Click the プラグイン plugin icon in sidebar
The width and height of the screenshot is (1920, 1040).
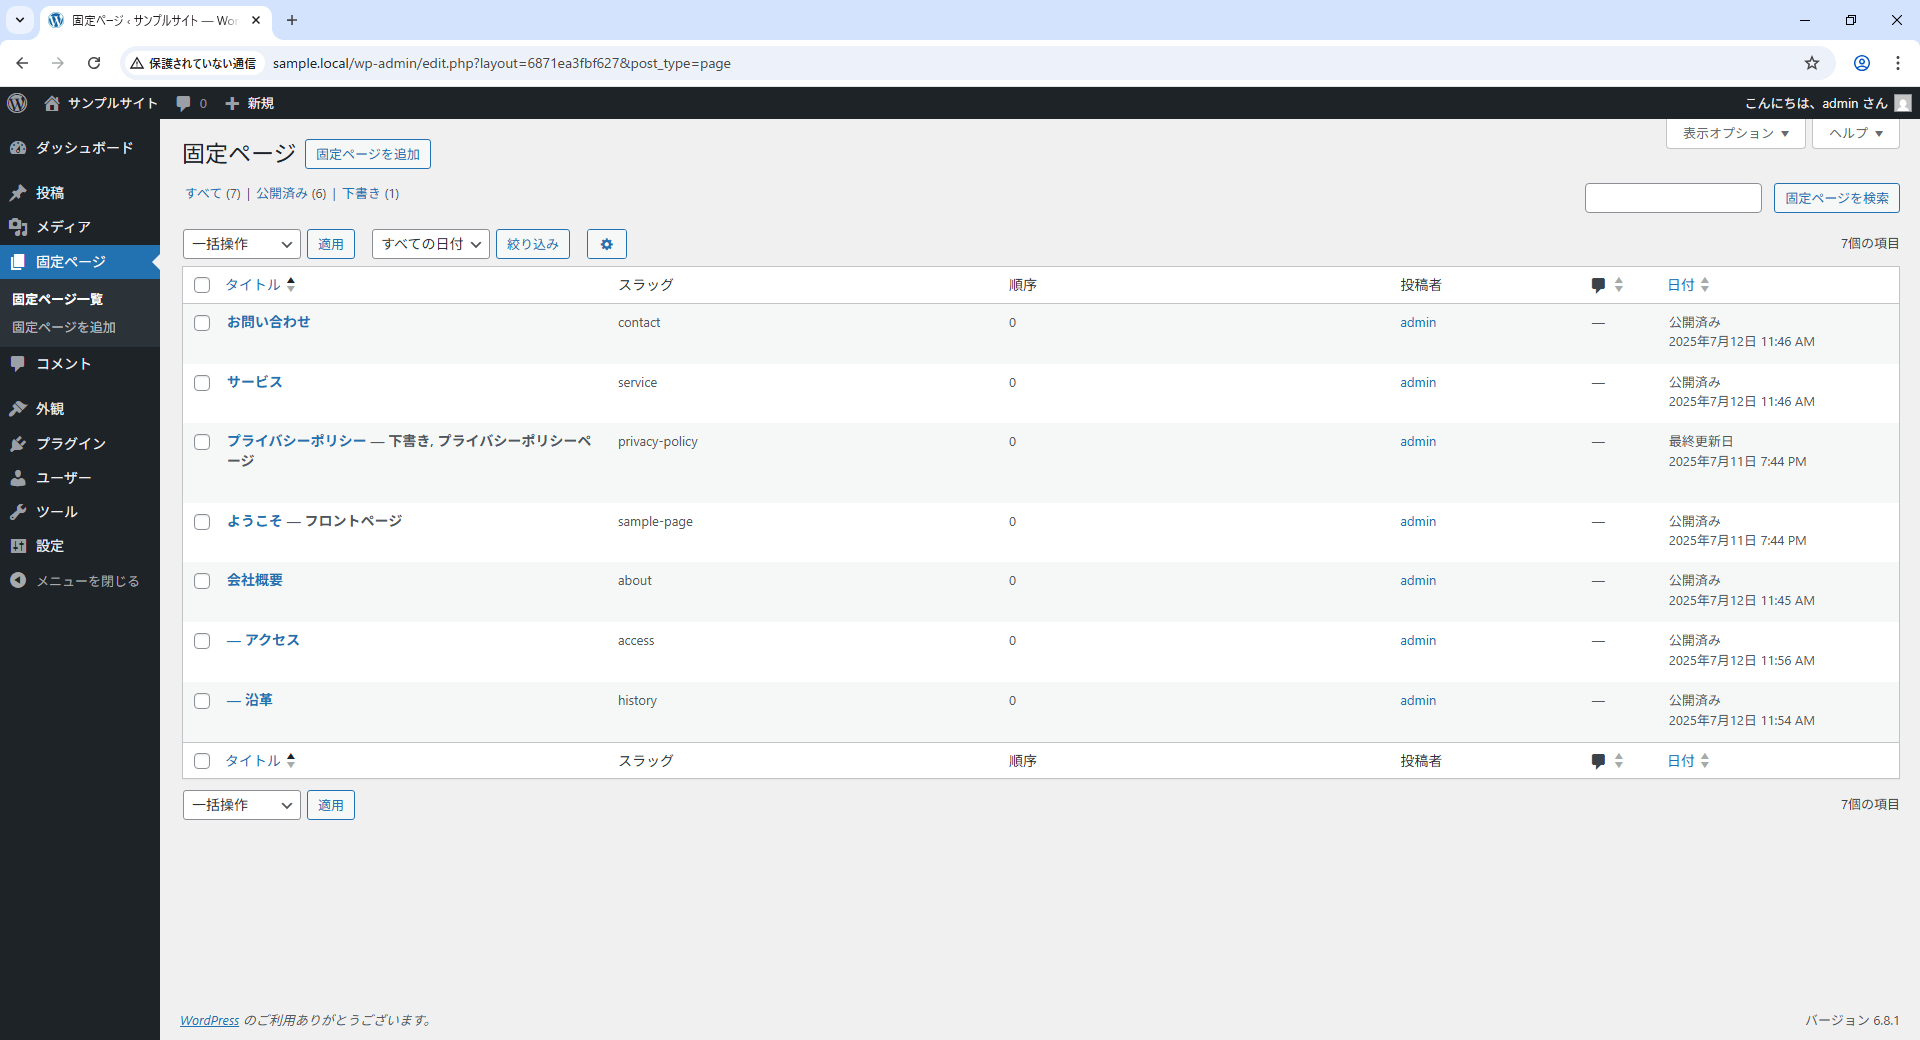coord(18,443)
